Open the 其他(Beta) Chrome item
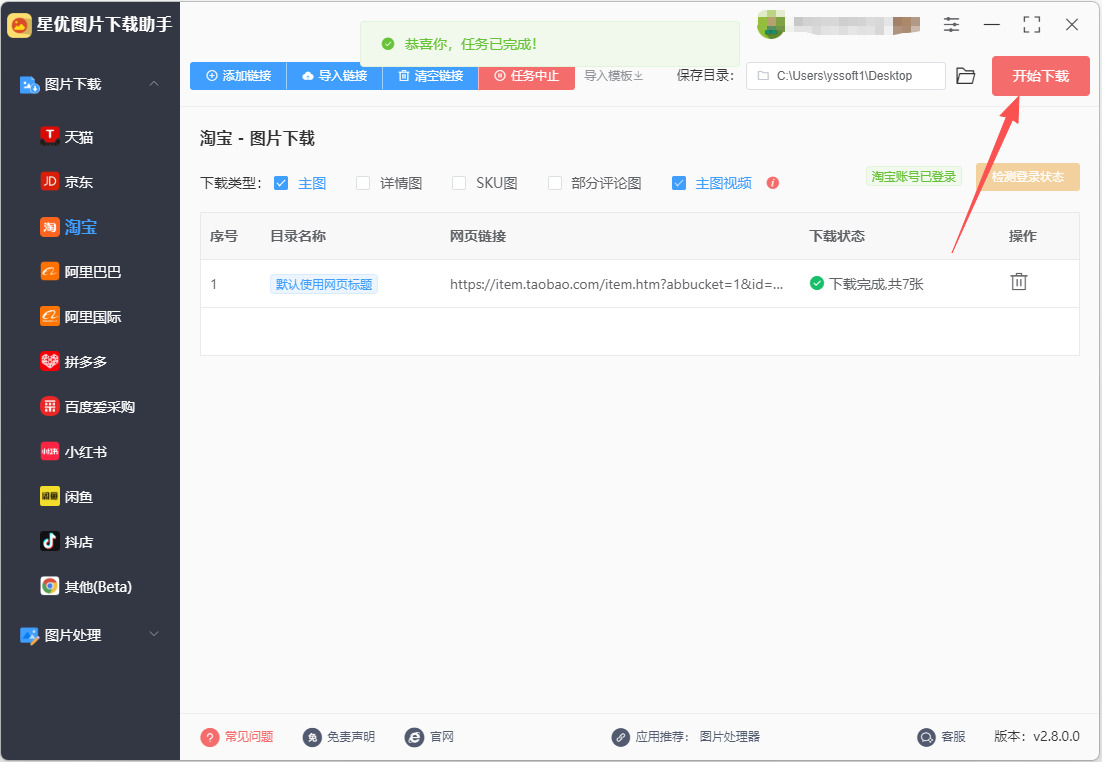 [x=86, y=587]
